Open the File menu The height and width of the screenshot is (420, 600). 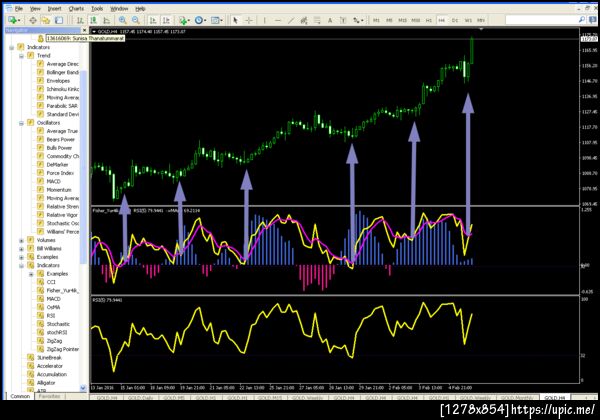tap(18, 8)
